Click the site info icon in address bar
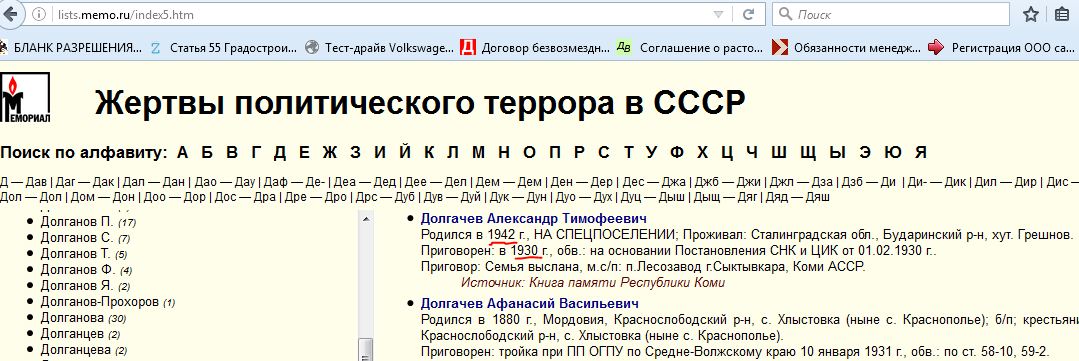The height and width of the screenshot is (361, 1079). click(40, 14)
